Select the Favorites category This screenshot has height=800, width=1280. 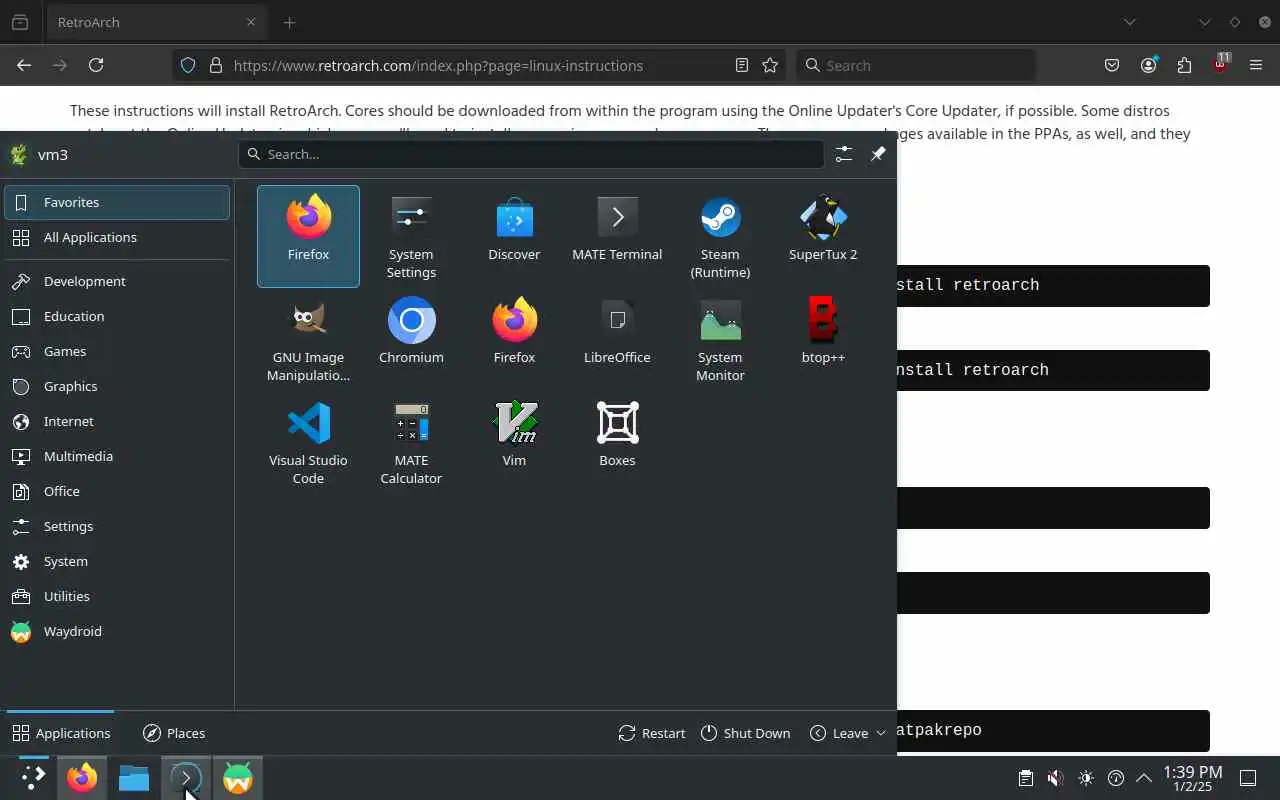pyautogui.click(x=117, y=202)
